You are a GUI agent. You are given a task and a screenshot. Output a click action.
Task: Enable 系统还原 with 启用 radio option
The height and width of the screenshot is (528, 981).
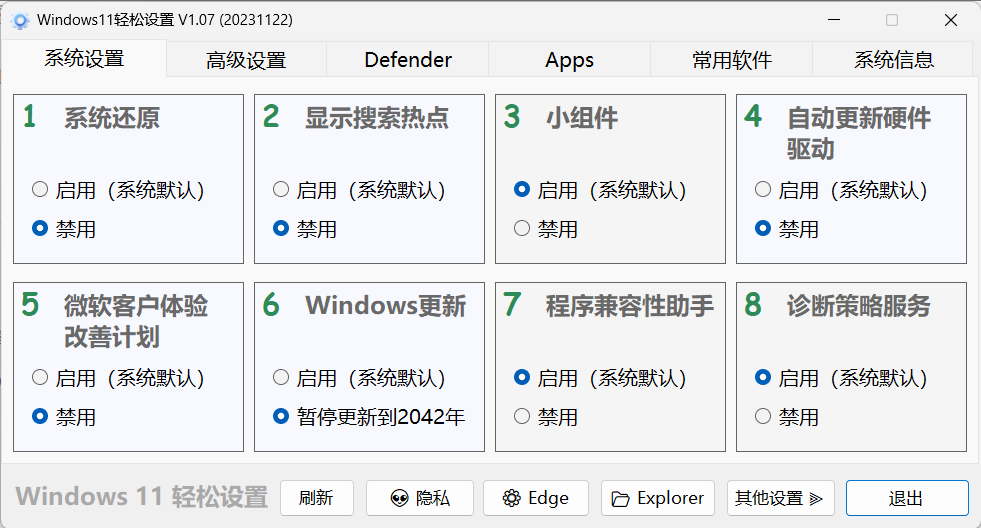pyautogui.click(x=40, y=189)
